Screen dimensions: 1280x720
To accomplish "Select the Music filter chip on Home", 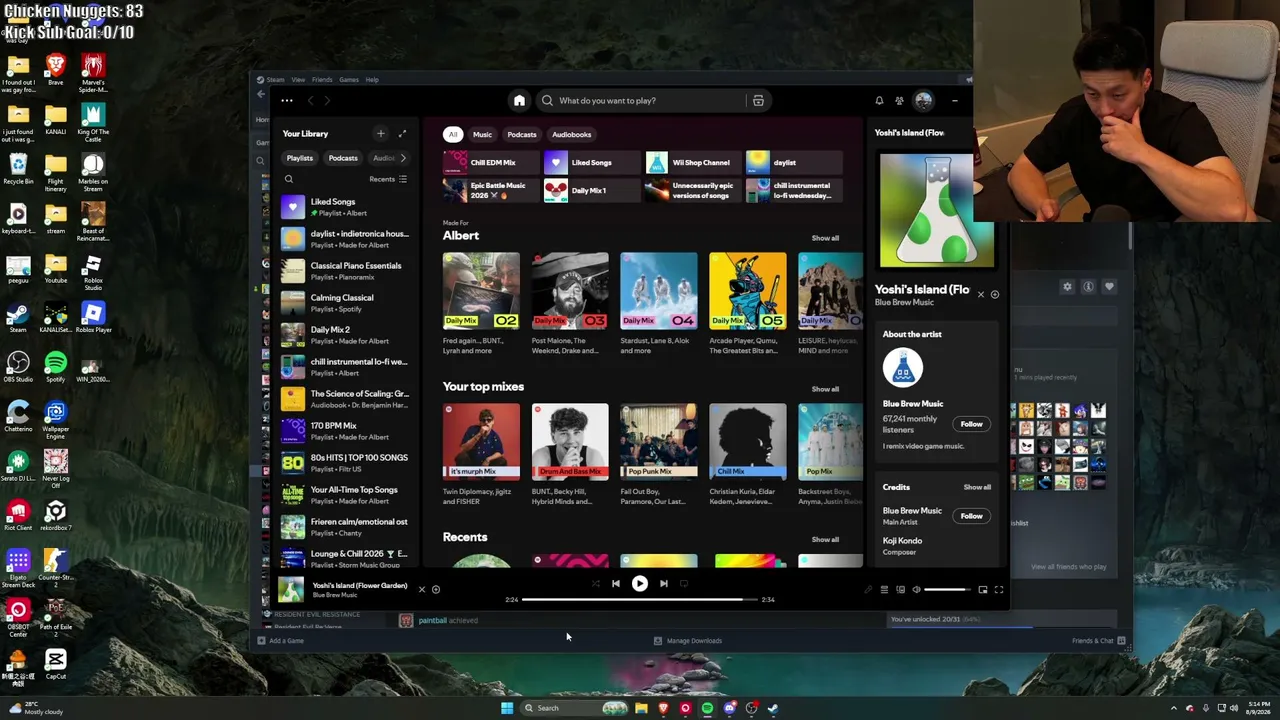I will [x=482, y=134].
